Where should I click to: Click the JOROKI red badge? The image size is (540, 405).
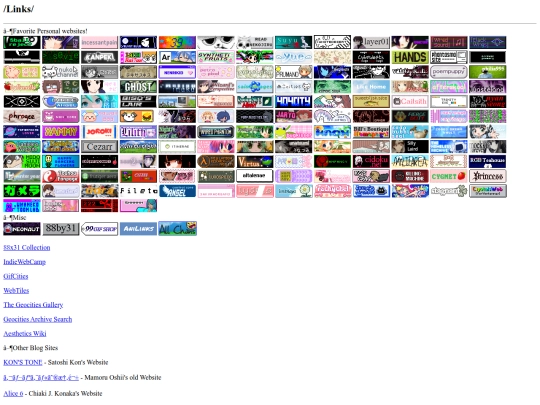[x=100, y=132]
